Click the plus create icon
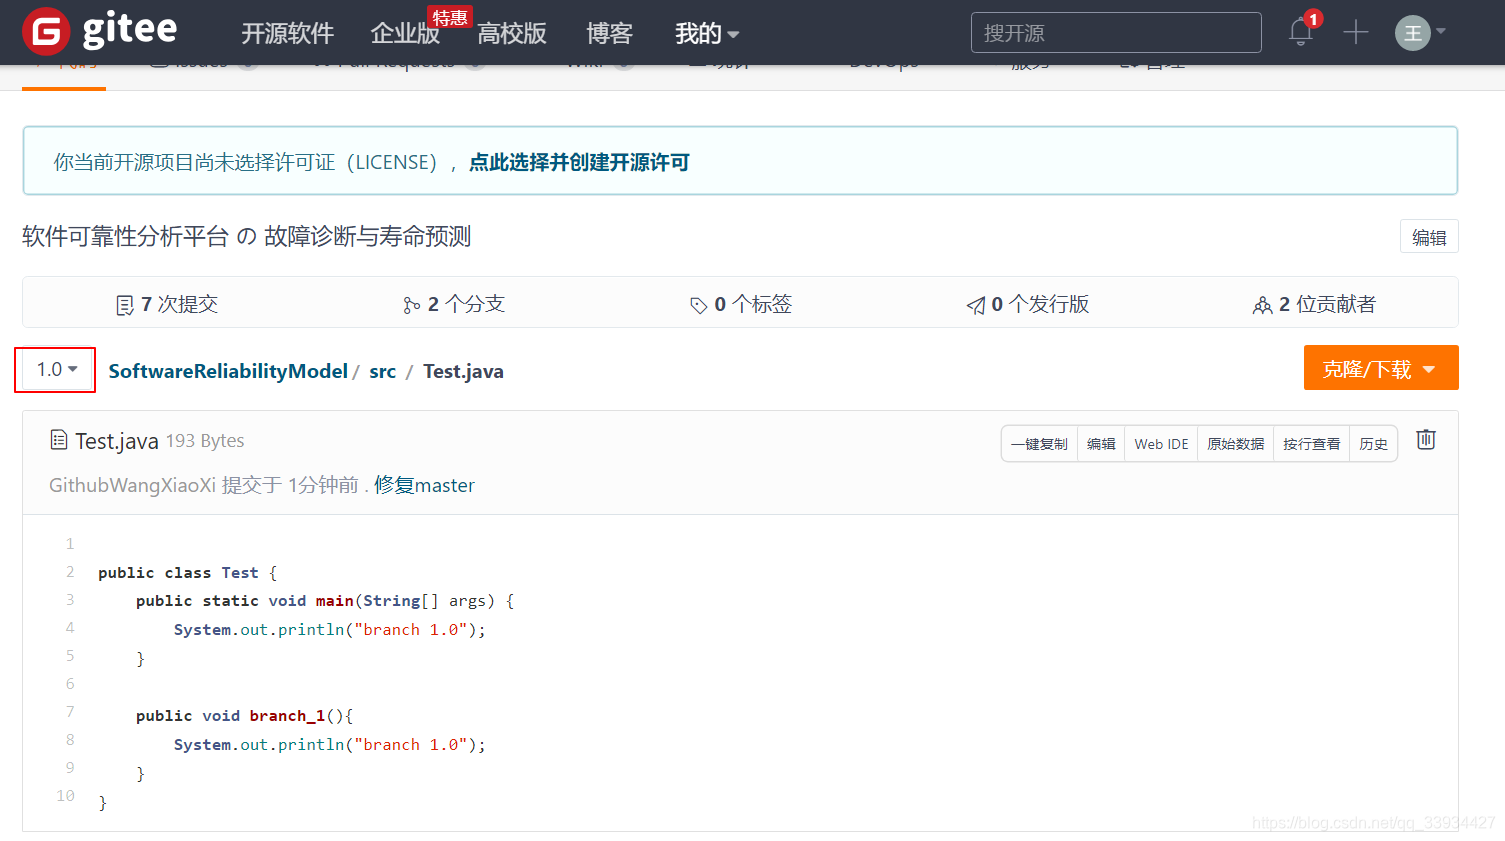This screenshot has width=1505, height=841. (1355, 32)
